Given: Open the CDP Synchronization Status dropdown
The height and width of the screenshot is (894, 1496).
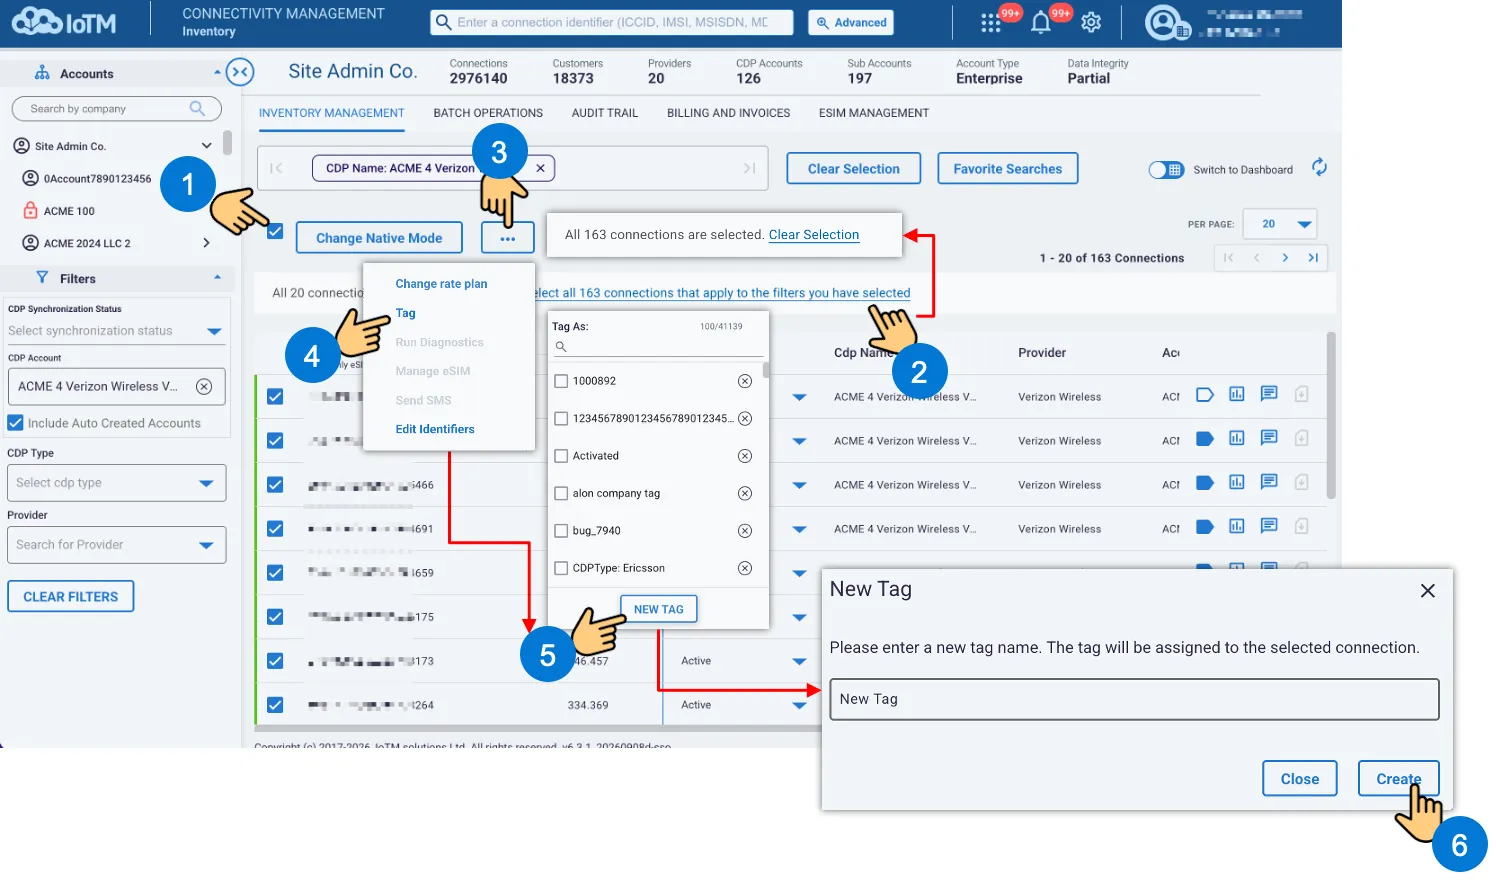Looking at the screenshot, I should (116, 331).
